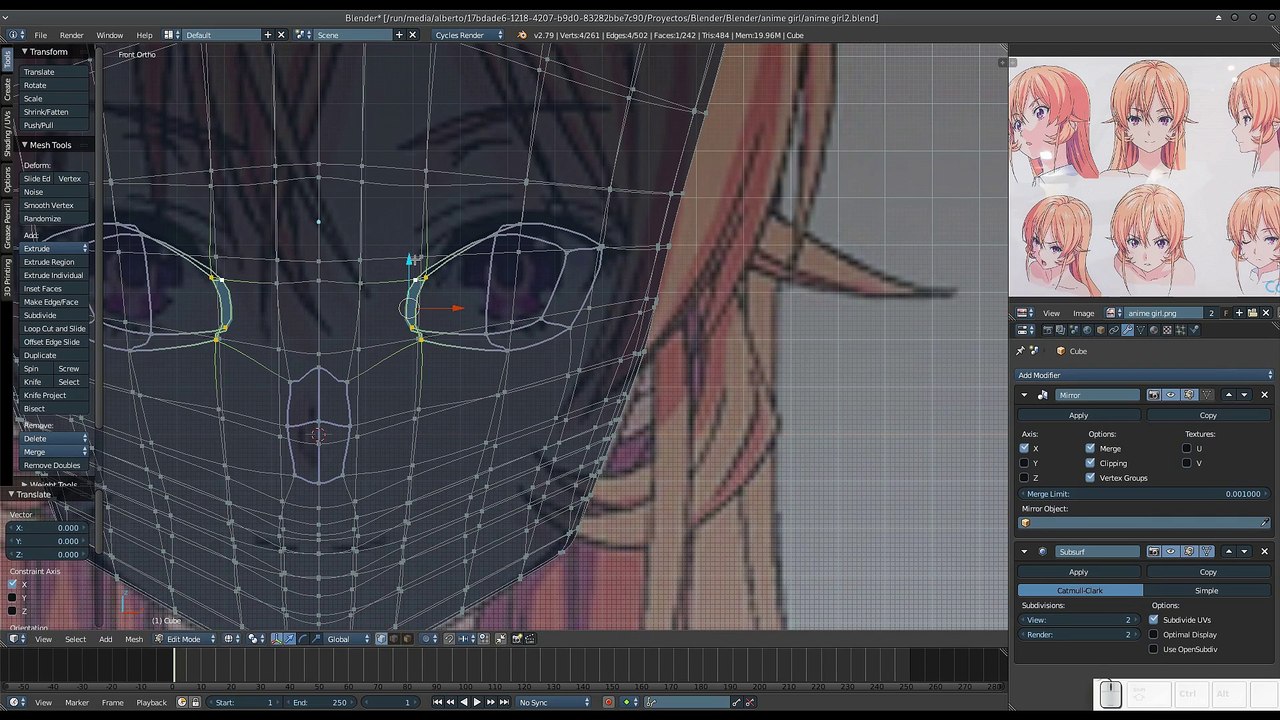Toggle Subsurf modifier viewport visibility eye
Viewport: 1280px width, 720px height.
(x=1171, y=551)
